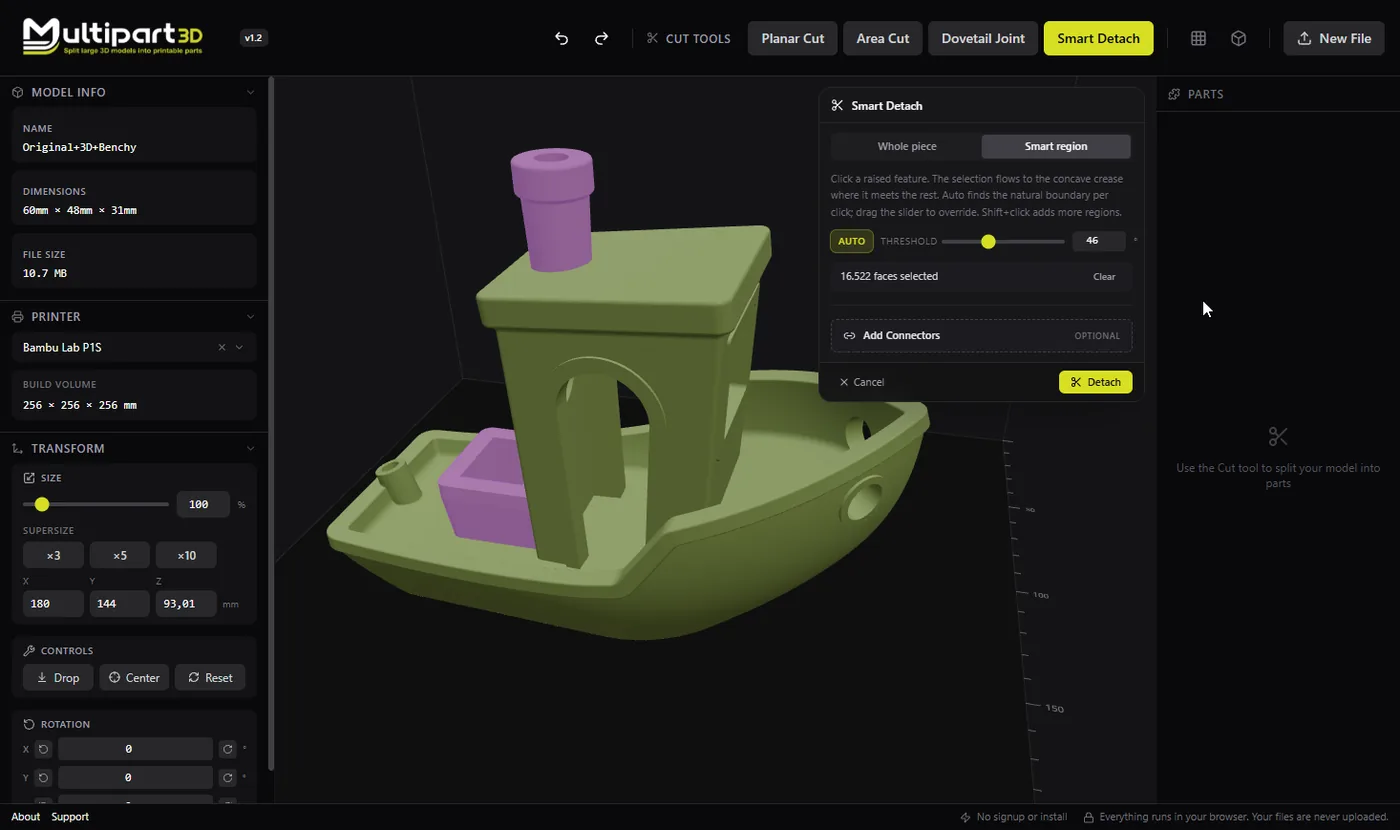1400x830 pixels.
Task: Click the Size slider handle
Action: [42, 505]
